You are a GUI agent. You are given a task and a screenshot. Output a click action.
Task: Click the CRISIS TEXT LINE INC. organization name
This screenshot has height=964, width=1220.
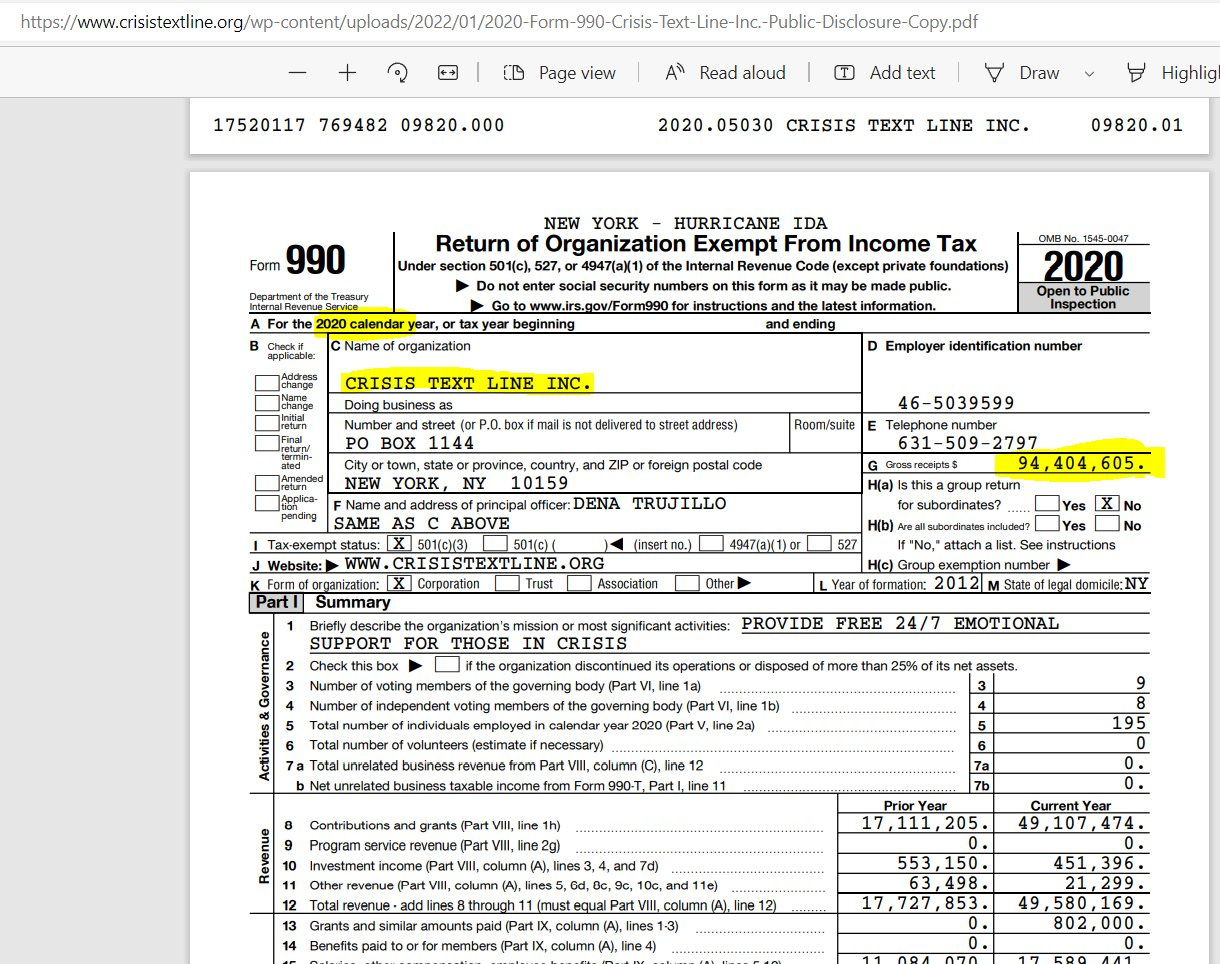pos(468,383)
